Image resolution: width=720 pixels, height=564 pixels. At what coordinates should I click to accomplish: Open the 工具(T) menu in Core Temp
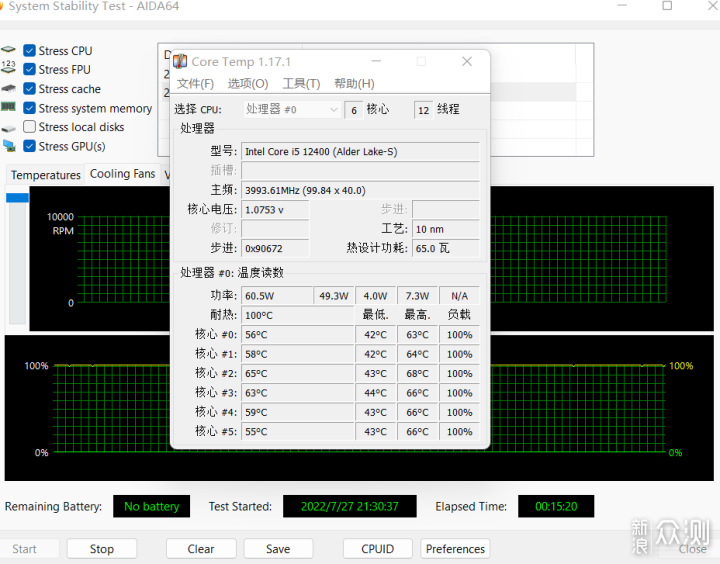[x=301, y=84]
